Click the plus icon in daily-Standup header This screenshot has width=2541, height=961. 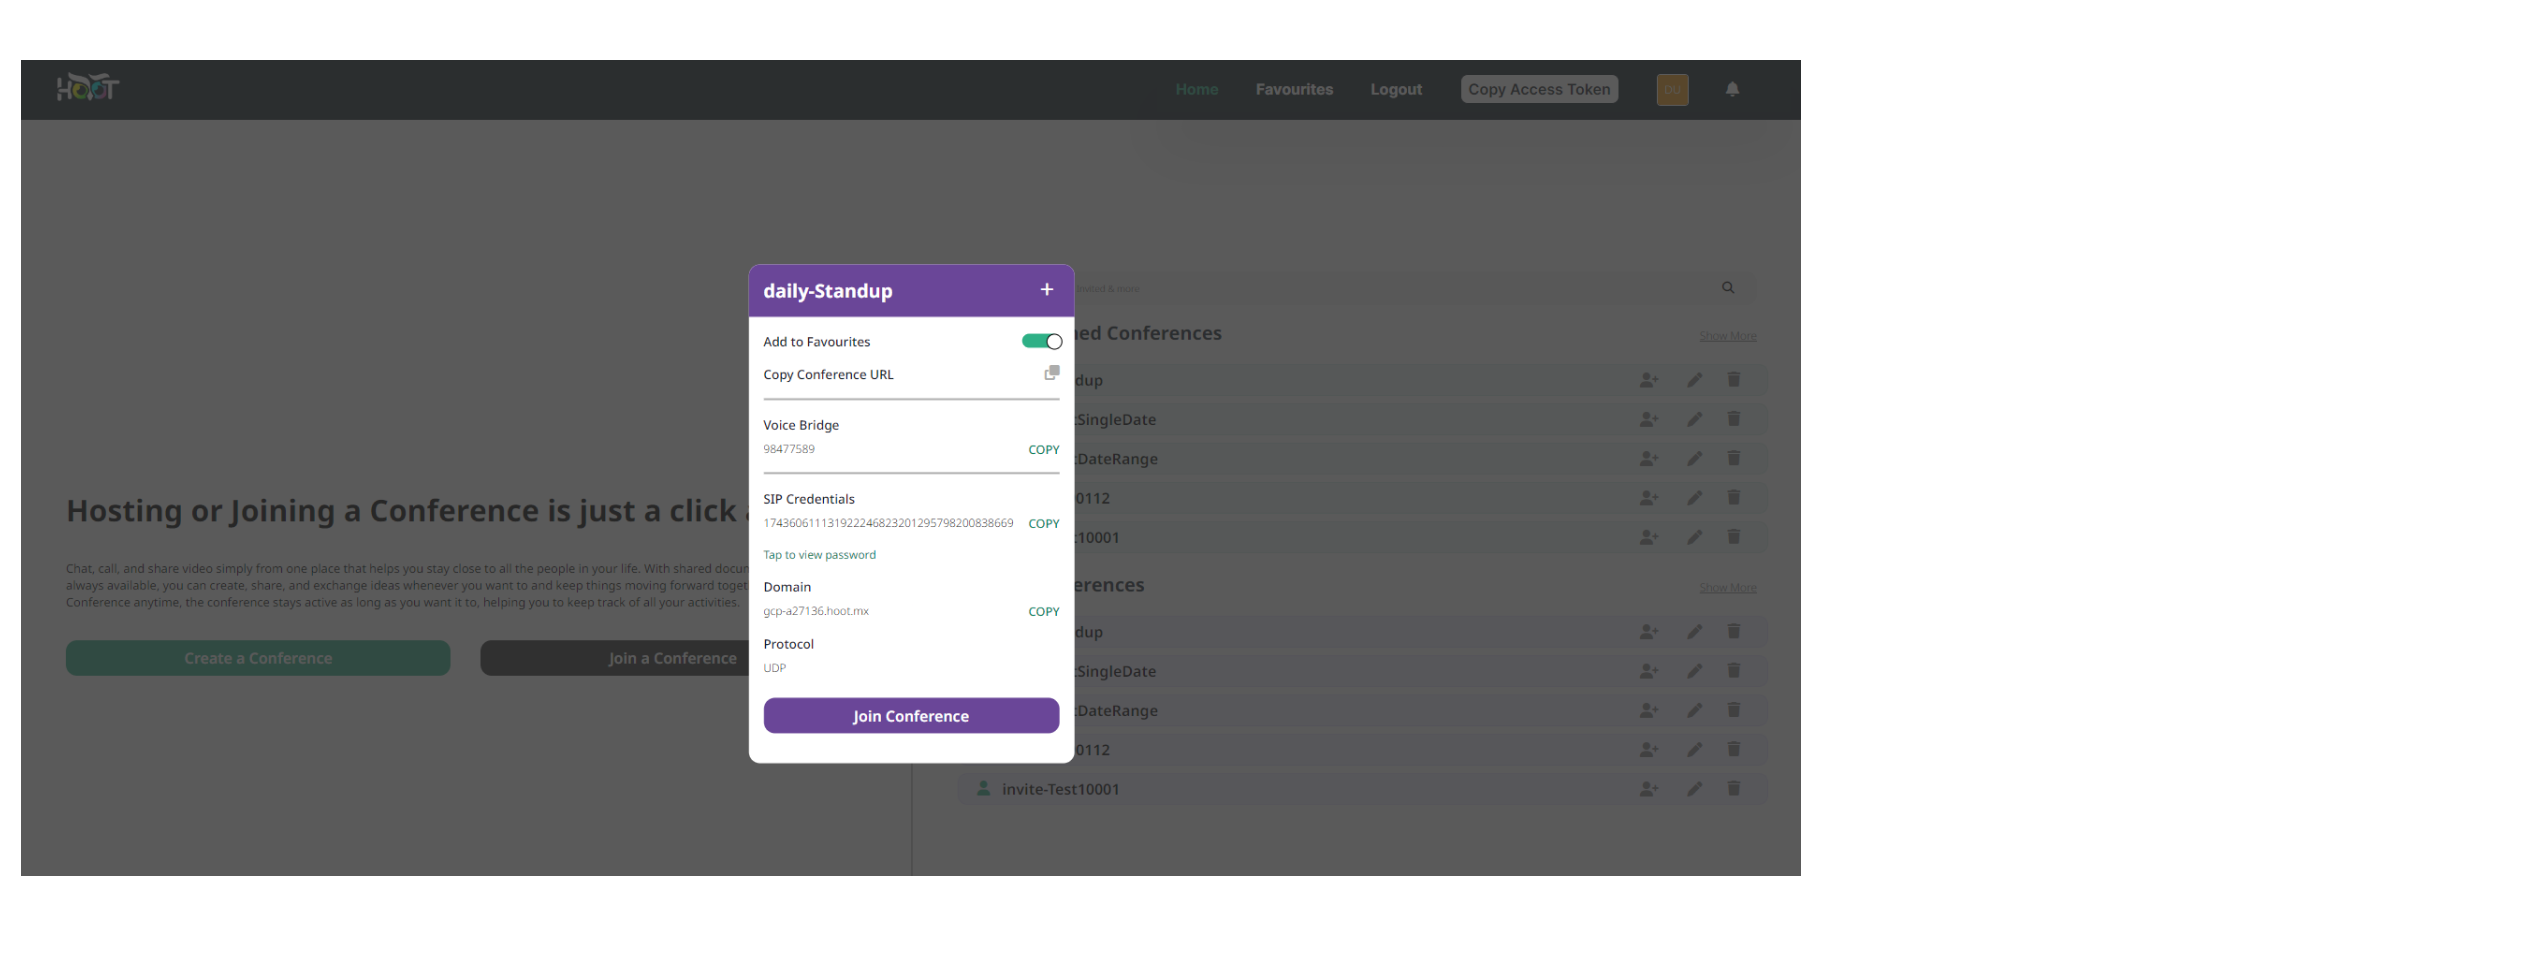(1046, 290)
